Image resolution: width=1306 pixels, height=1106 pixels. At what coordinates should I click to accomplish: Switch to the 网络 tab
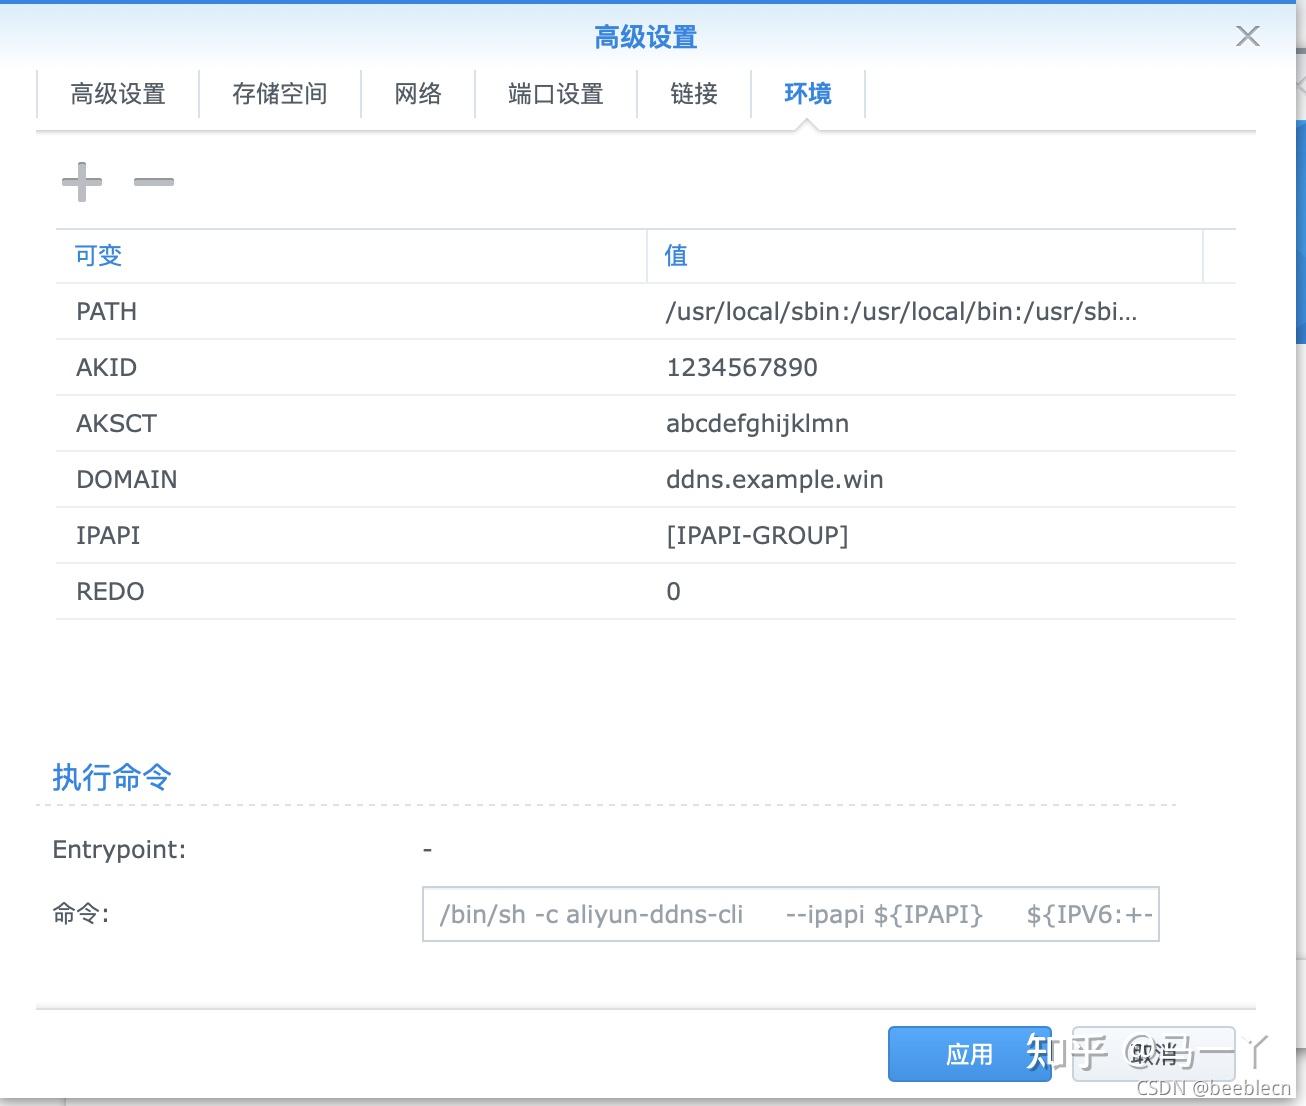coord(417,94)
